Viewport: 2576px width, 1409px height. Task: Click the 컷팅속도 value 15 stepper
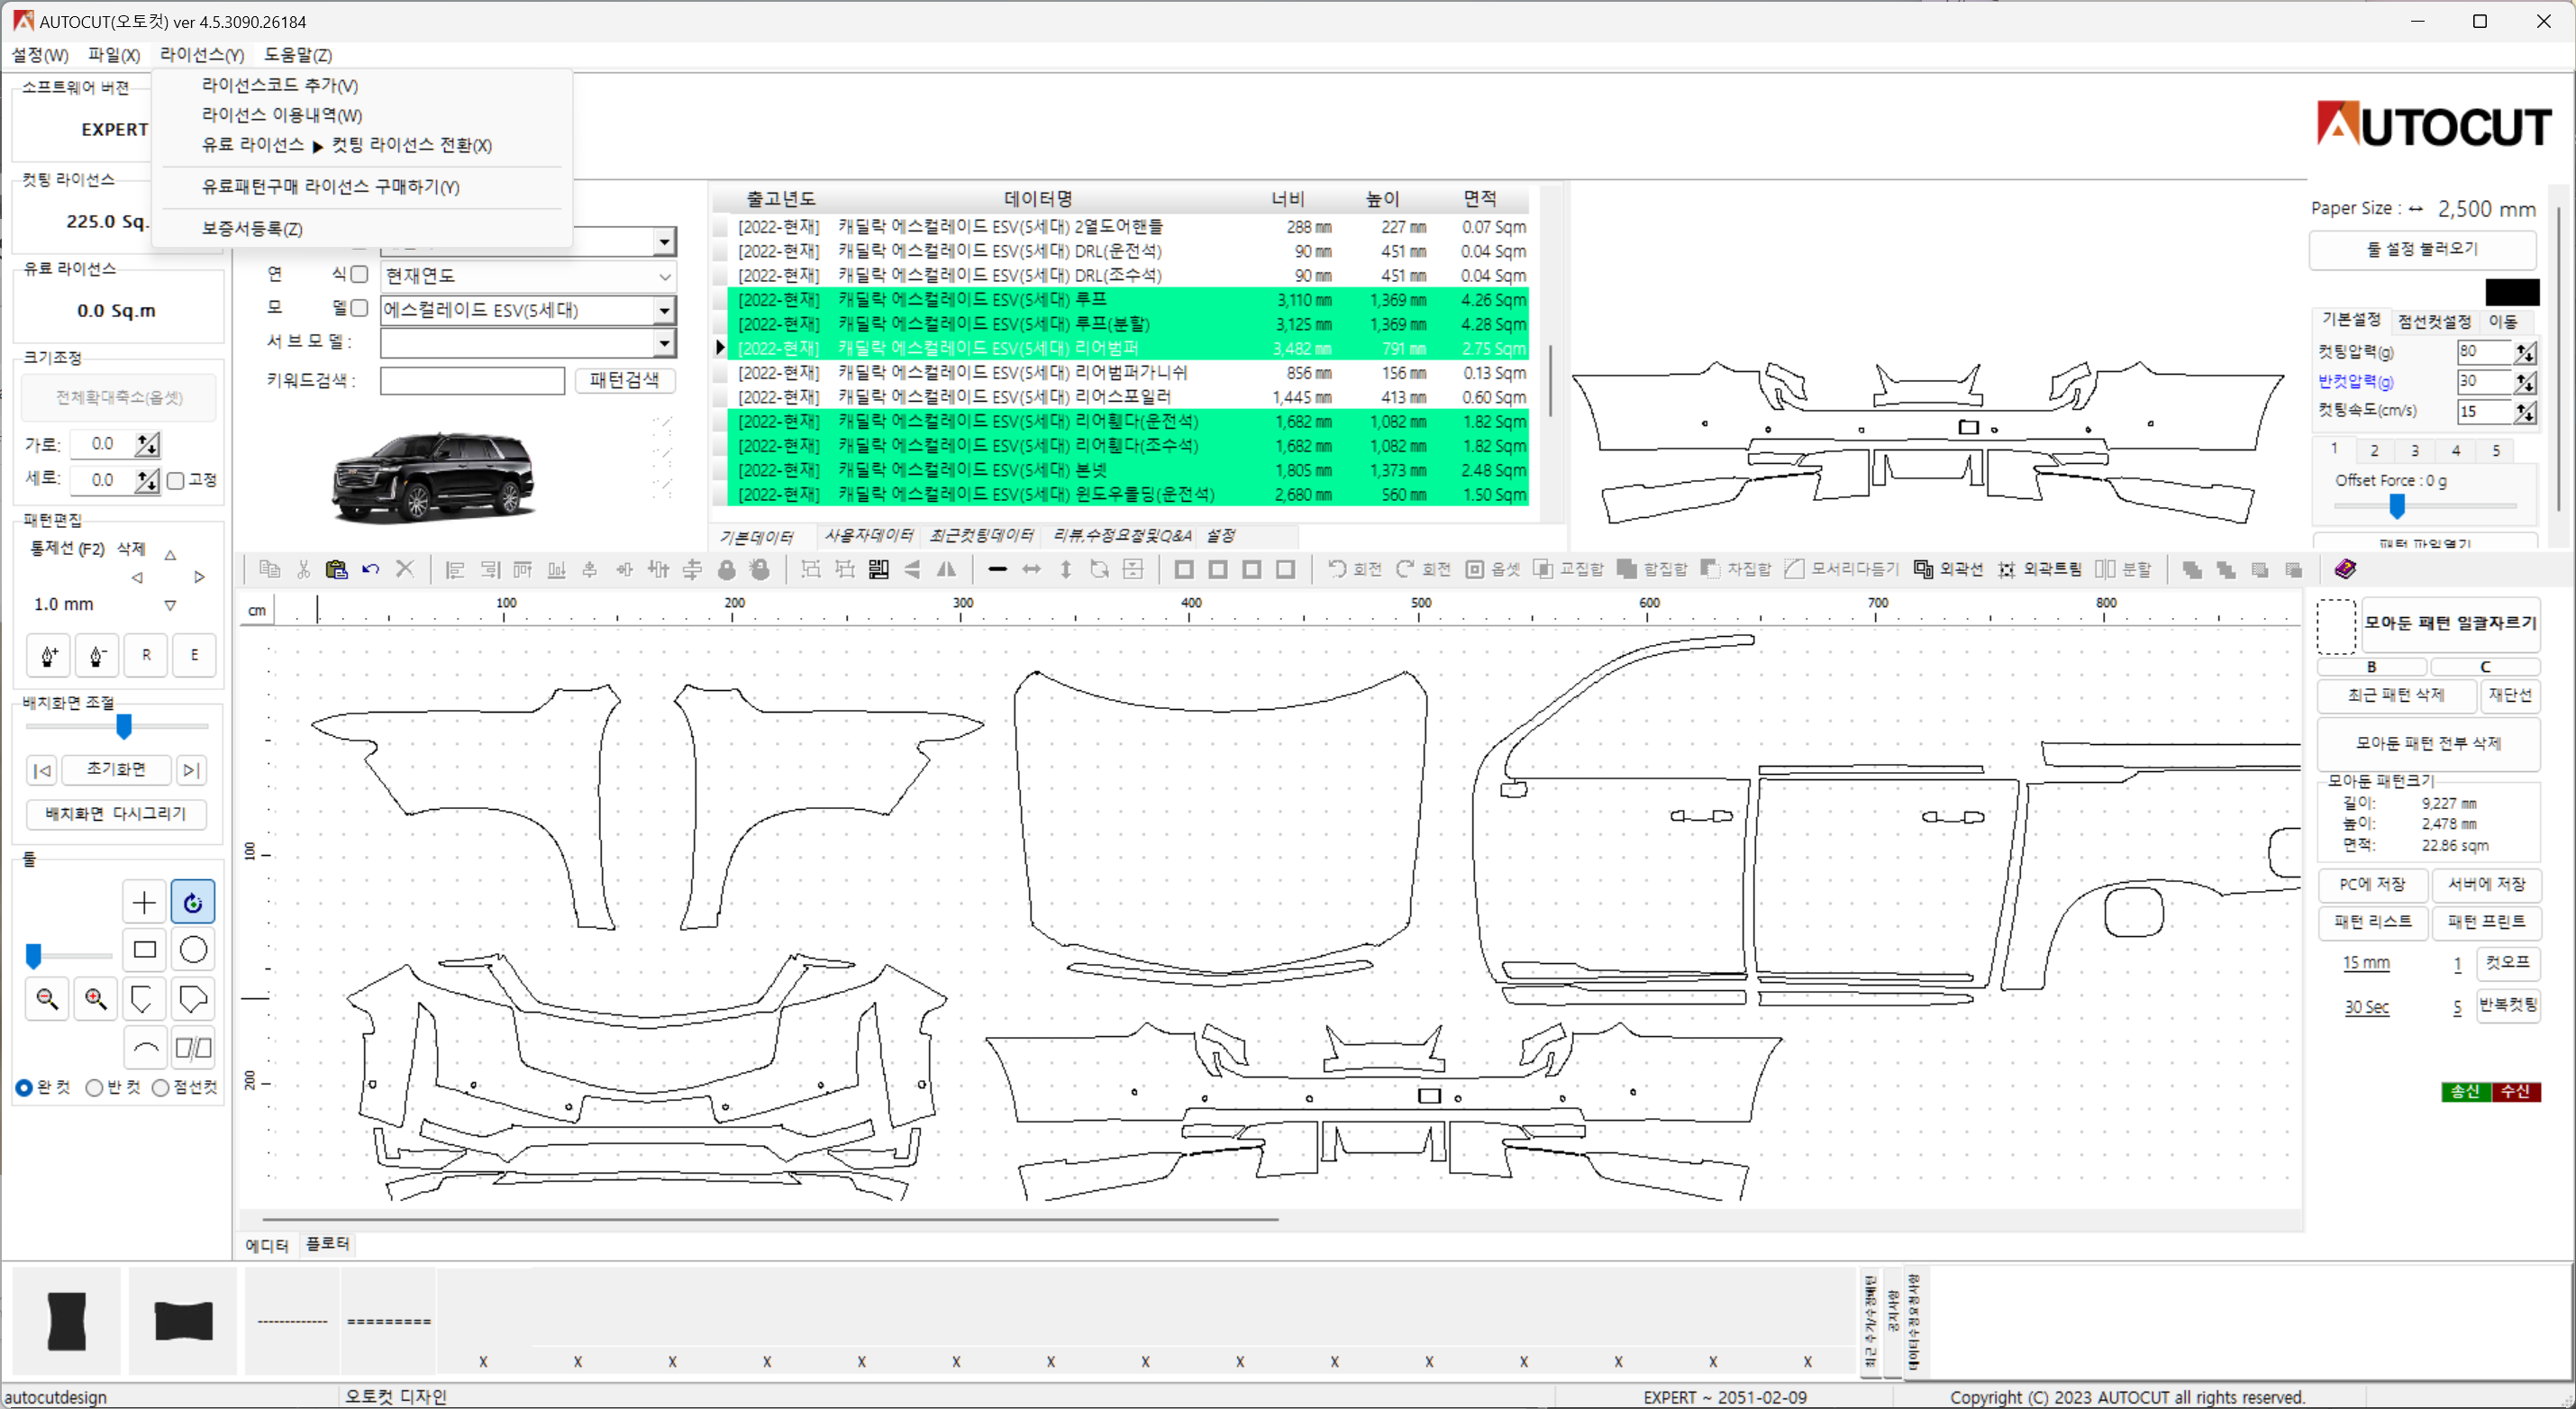(2526, 411)
